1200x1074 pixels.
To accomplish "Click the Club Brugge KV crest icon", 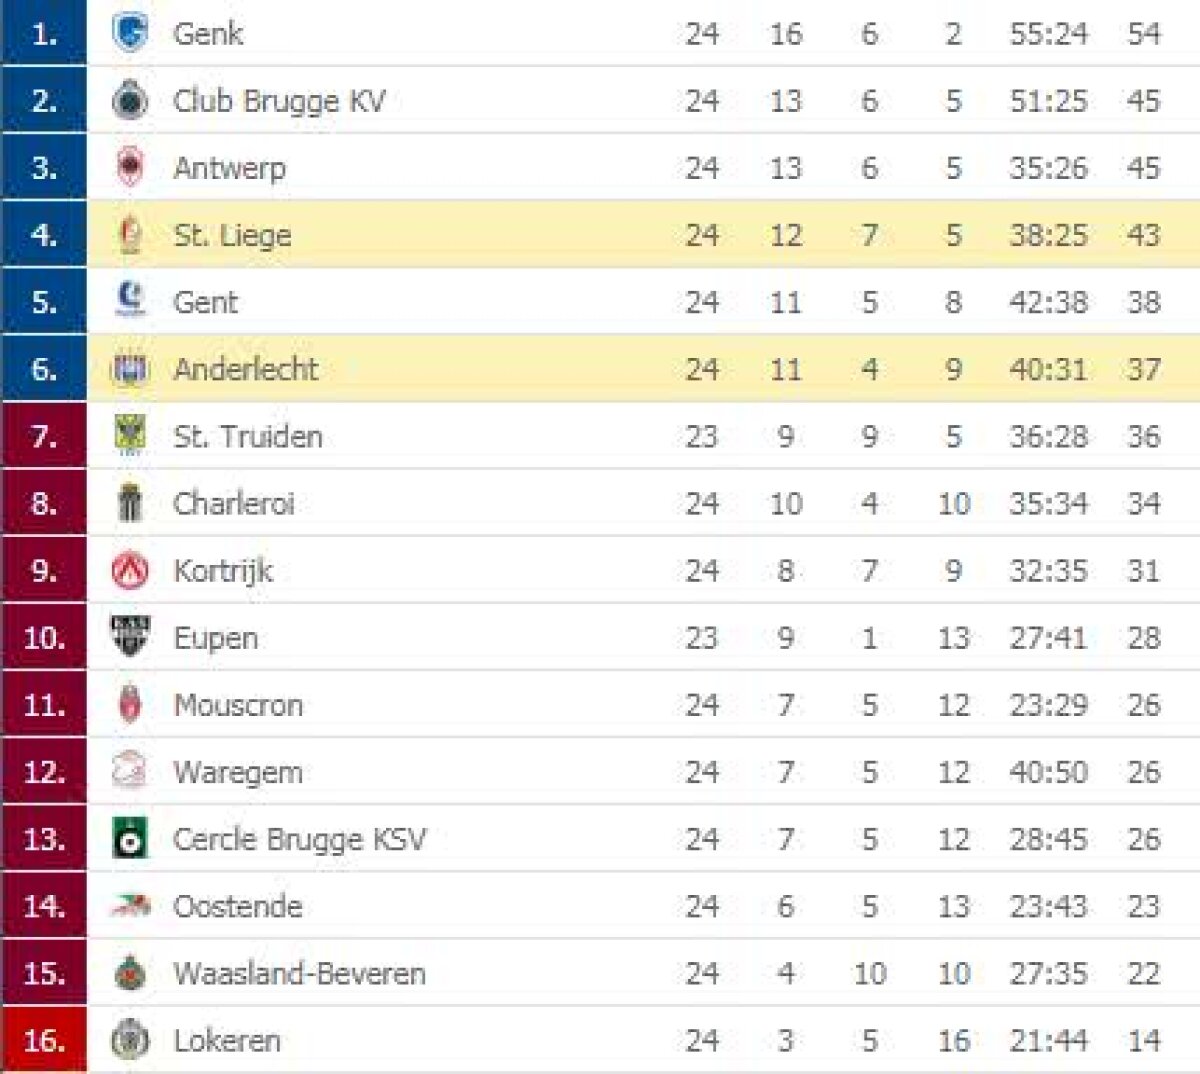I will (130, 100).
